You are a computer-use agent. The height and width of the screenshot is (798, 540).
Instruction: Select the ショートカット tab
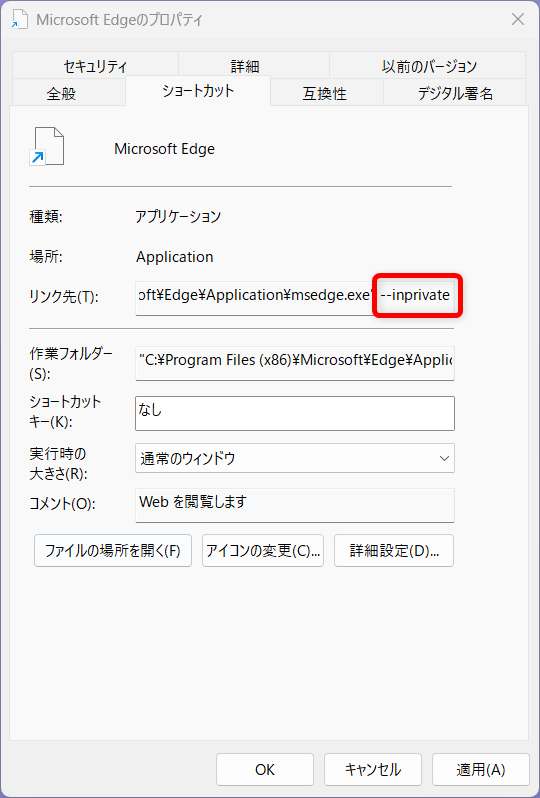click(x=198, y=91)
